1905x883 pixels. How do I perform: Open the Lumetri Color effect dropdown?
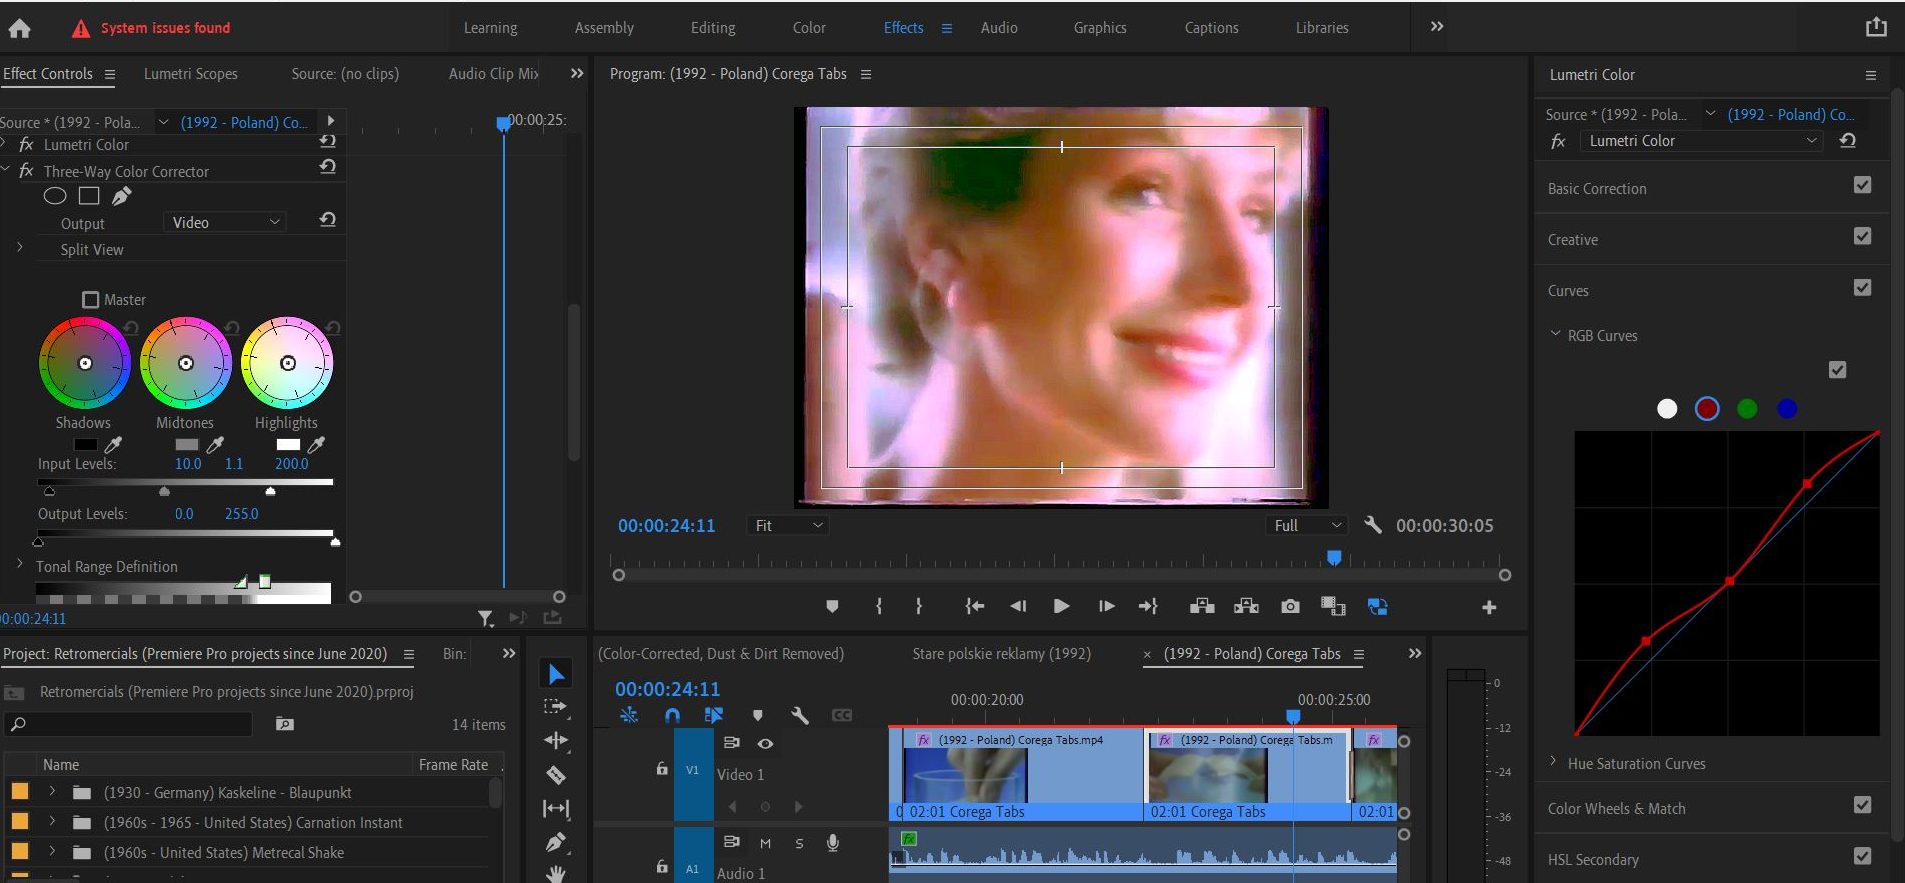1701,141
